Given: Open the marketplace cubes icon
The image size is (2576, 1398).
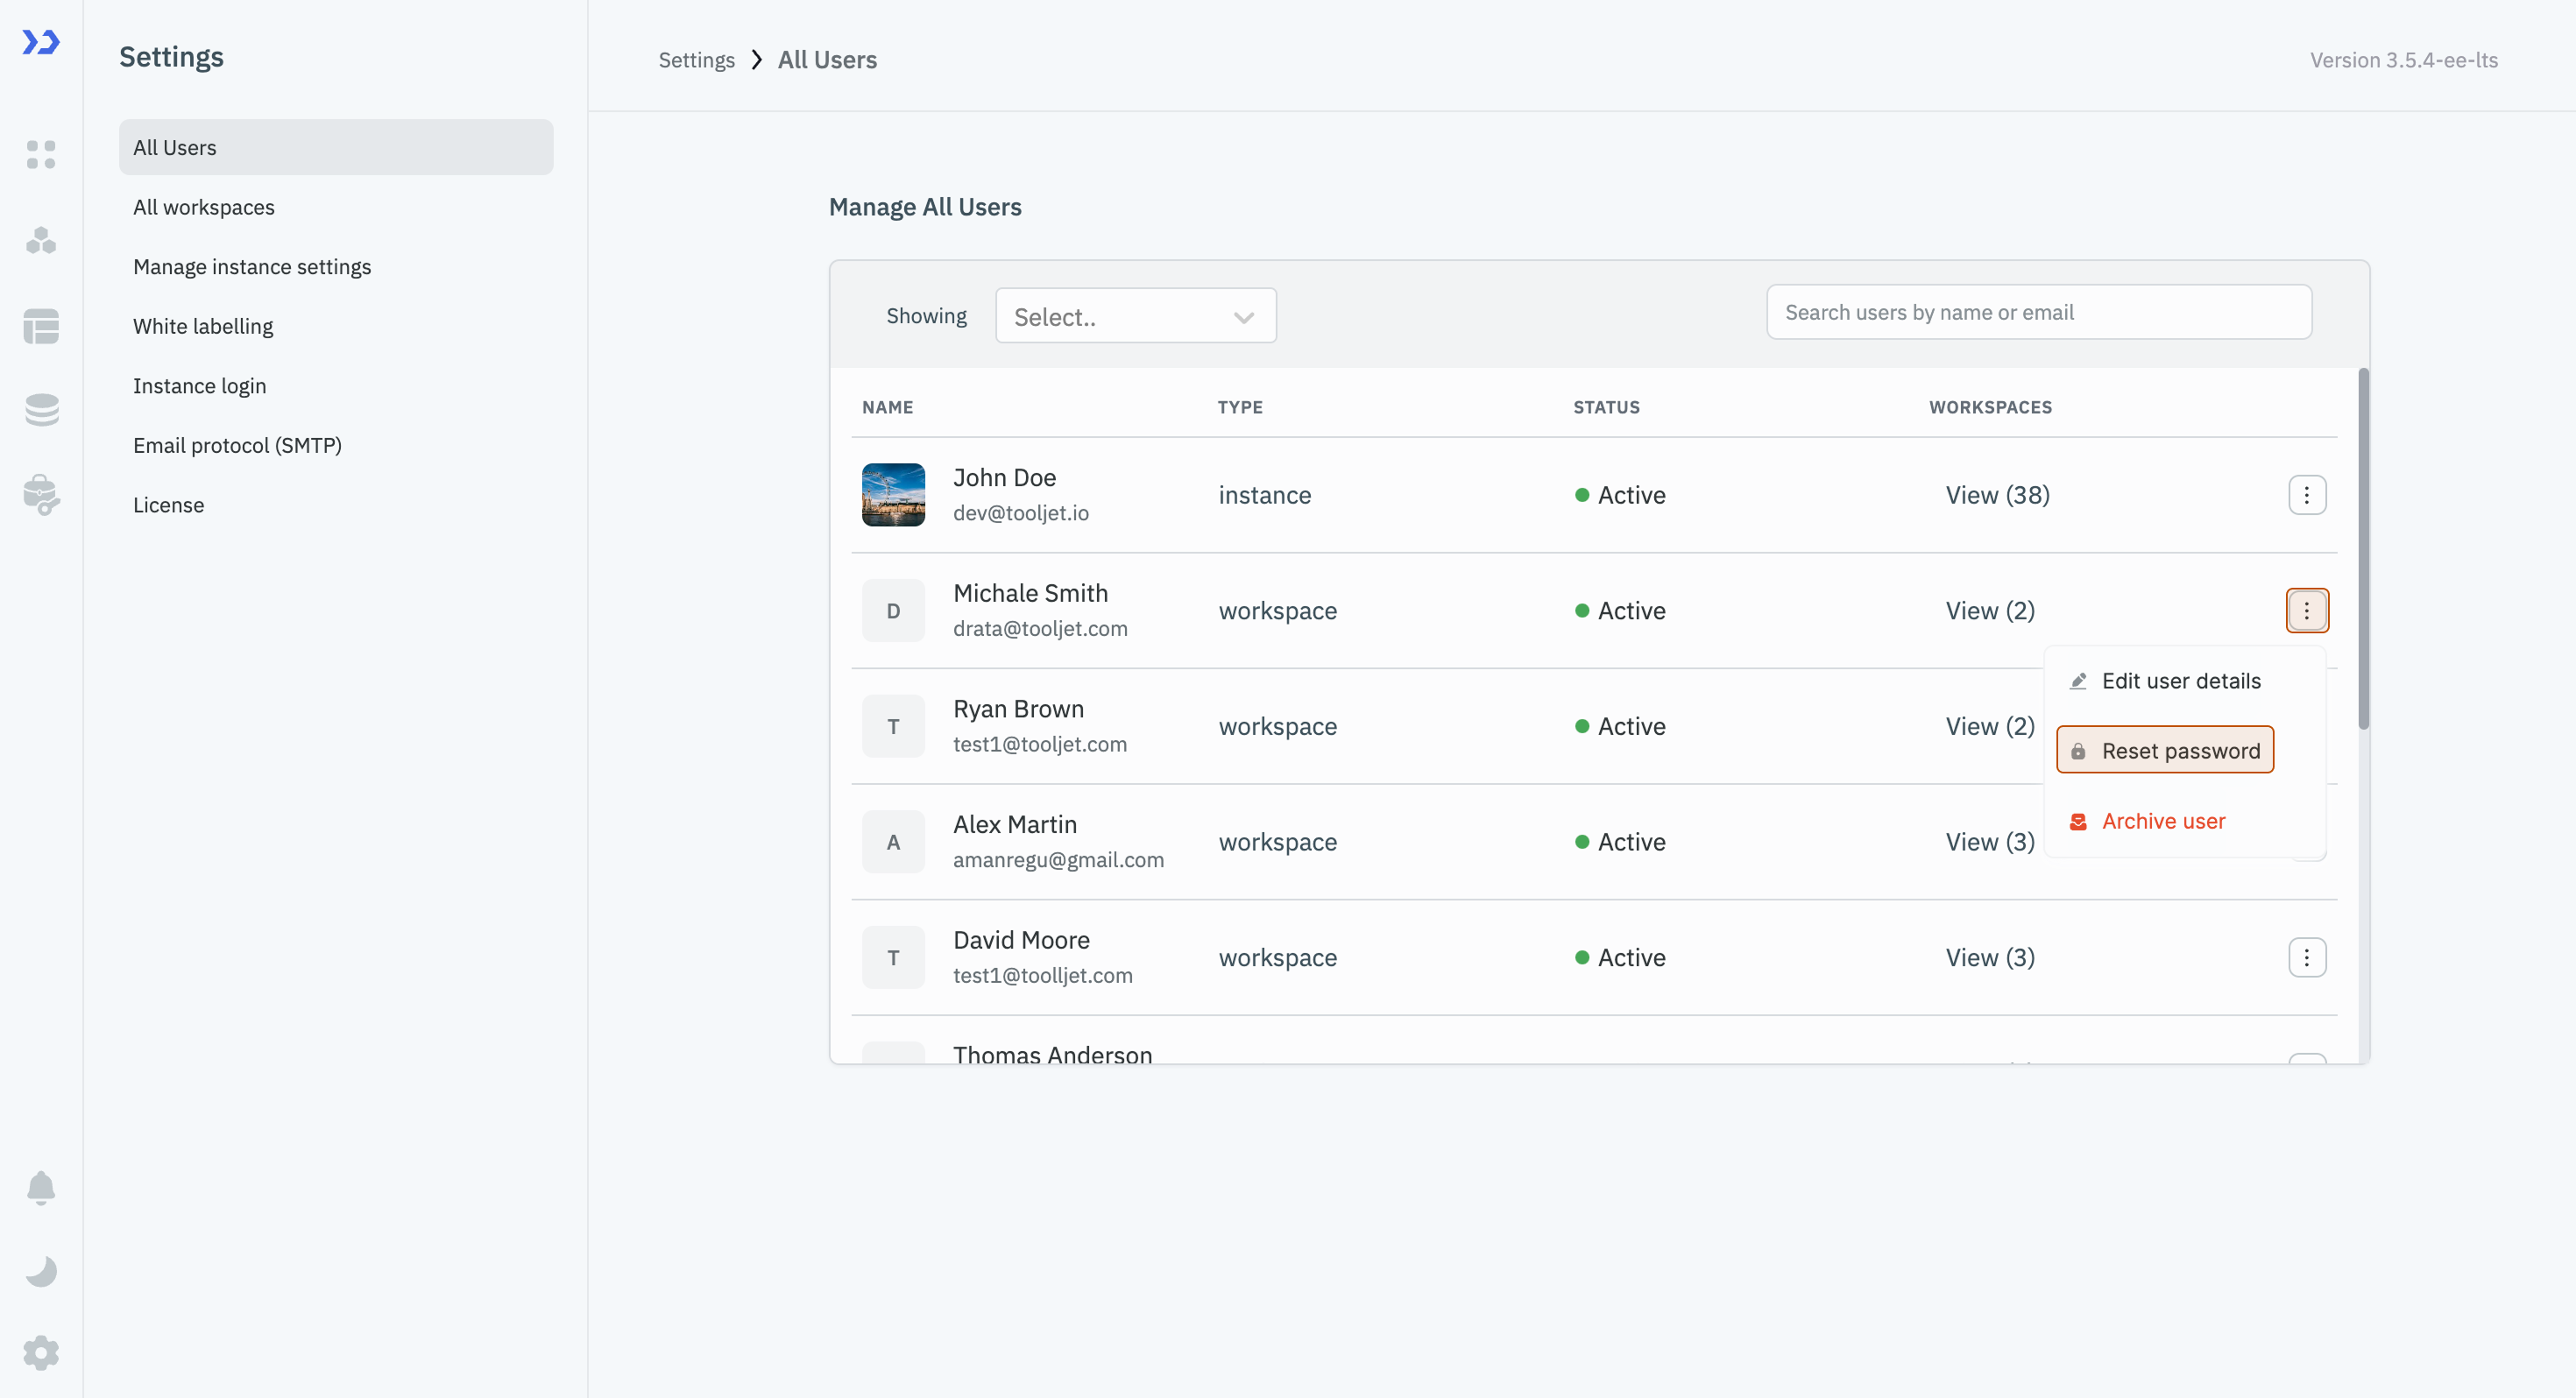Looking at the screenshot, I should click(x=41, y=240).
